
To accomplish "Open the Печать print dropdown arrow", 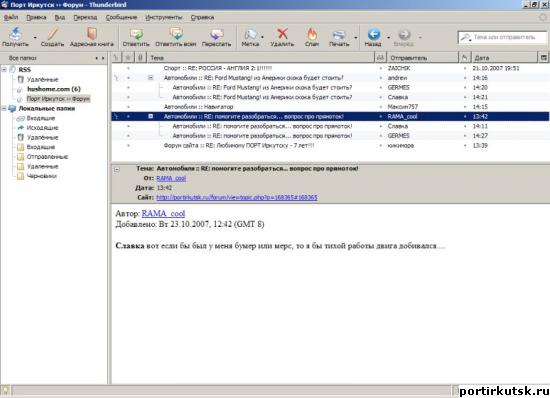I will [x=356, y=37].
